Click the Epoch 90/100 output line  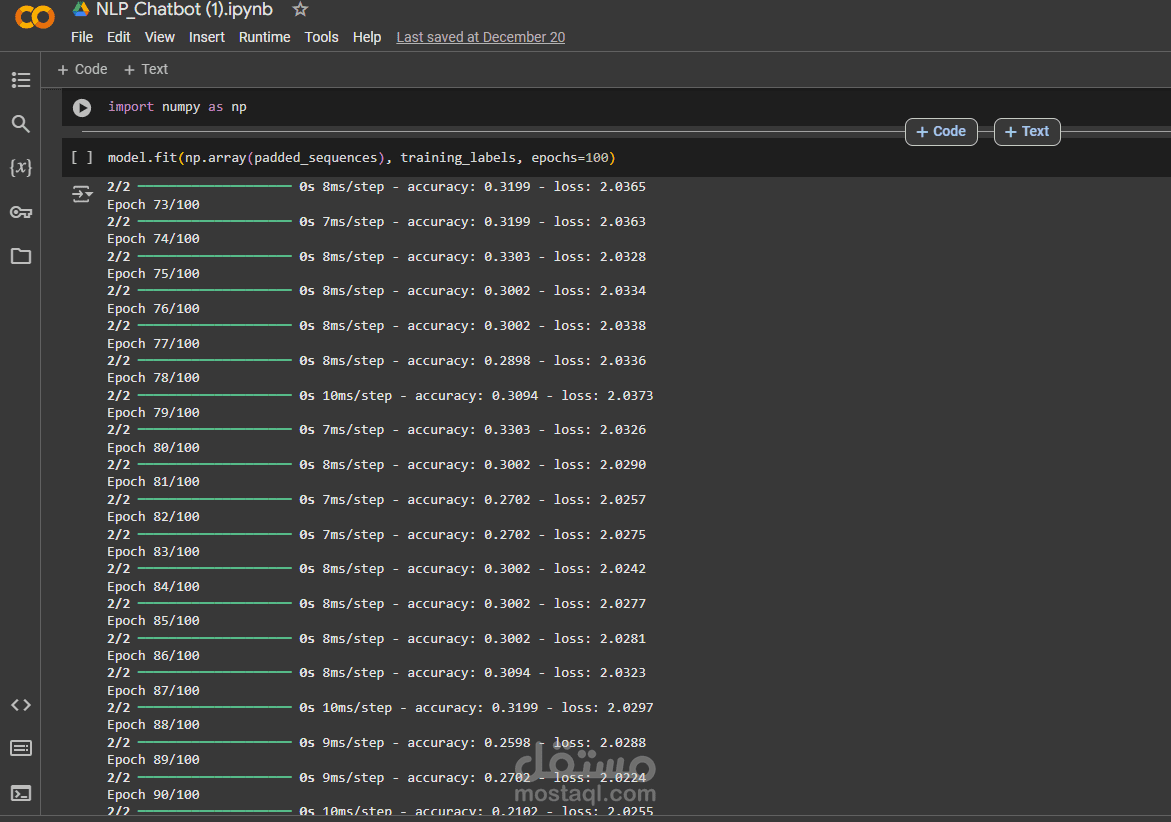tap(153, 794)
